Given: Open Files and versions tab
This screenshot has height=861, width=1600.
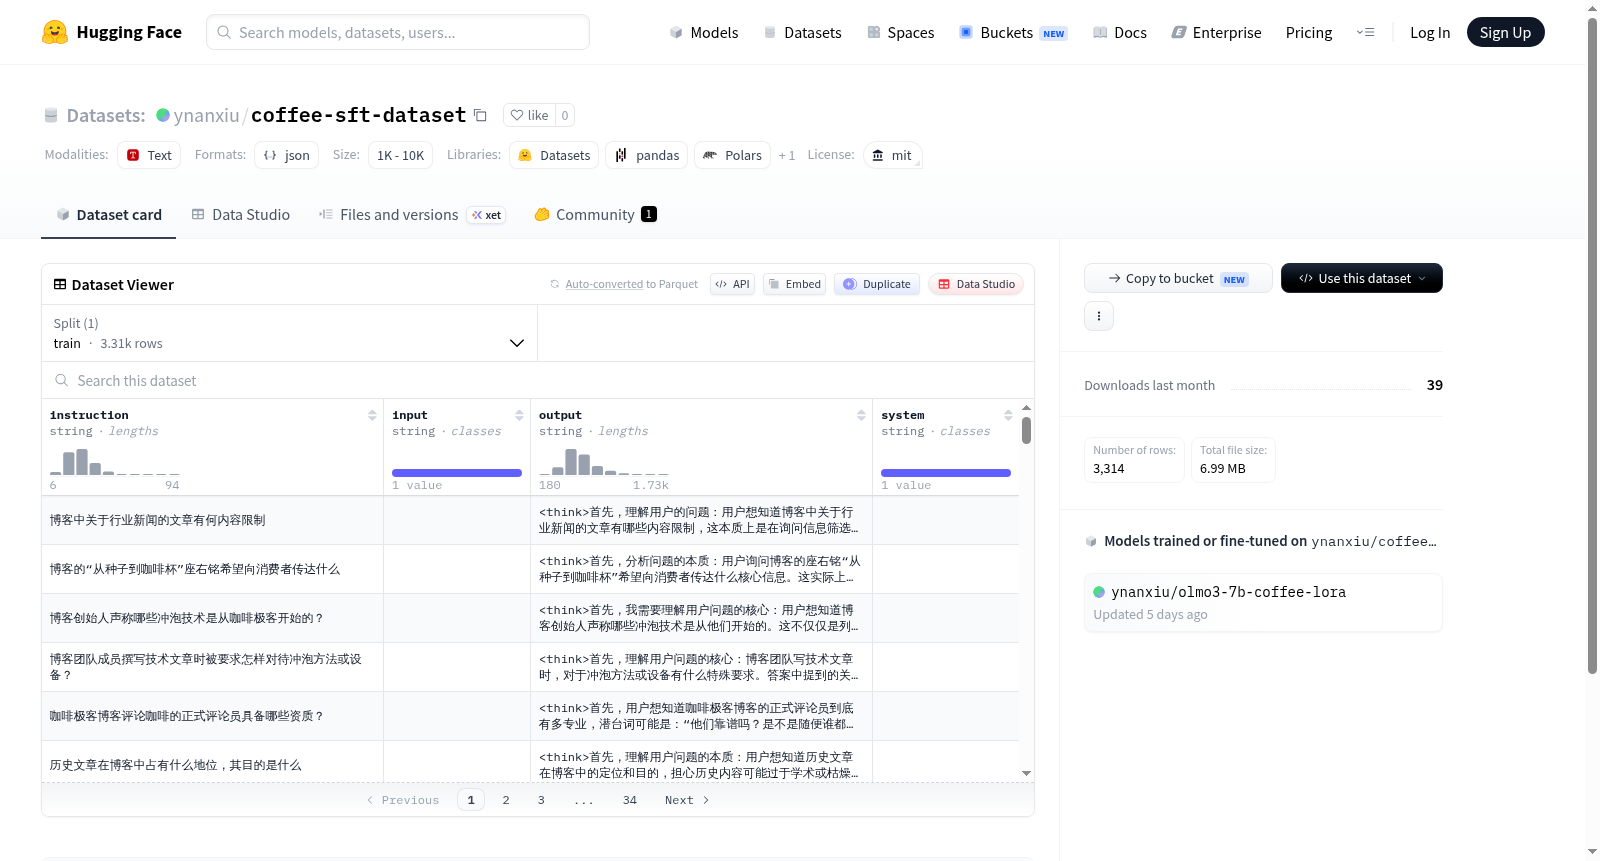Looking at the screenshot, I should pos(411,214).
